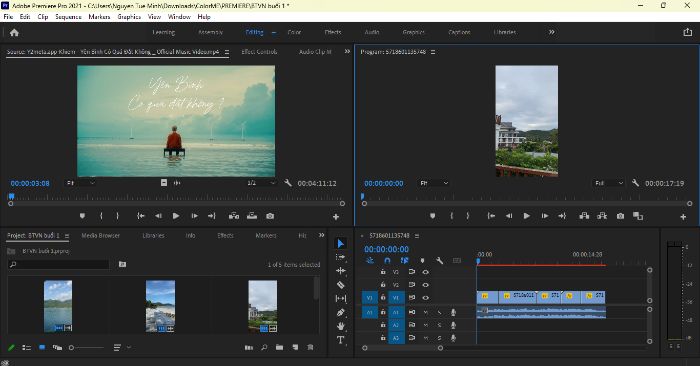Go to the Home screen icon

click(x=14, y=33)
